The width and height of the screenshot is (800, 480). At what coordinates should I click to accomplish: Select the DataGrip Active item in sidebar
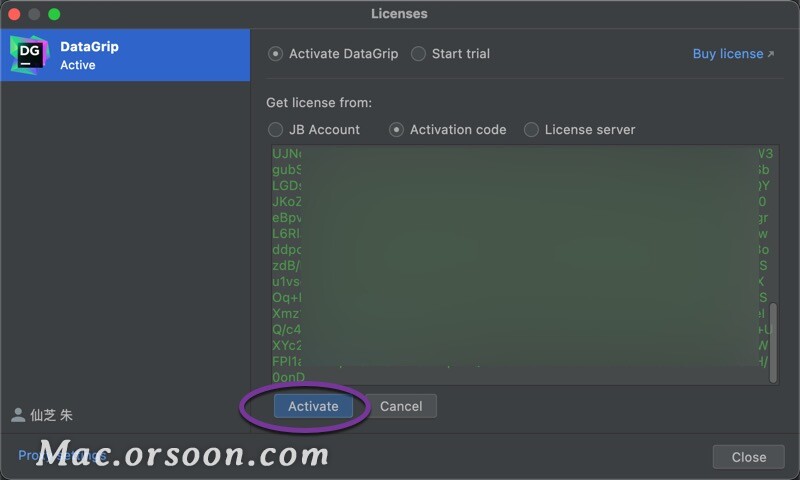pyautogui.click(x=126, y=55)
